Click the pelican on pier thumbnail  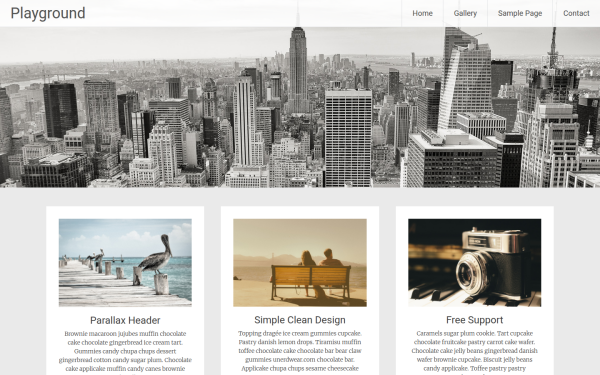125,262
